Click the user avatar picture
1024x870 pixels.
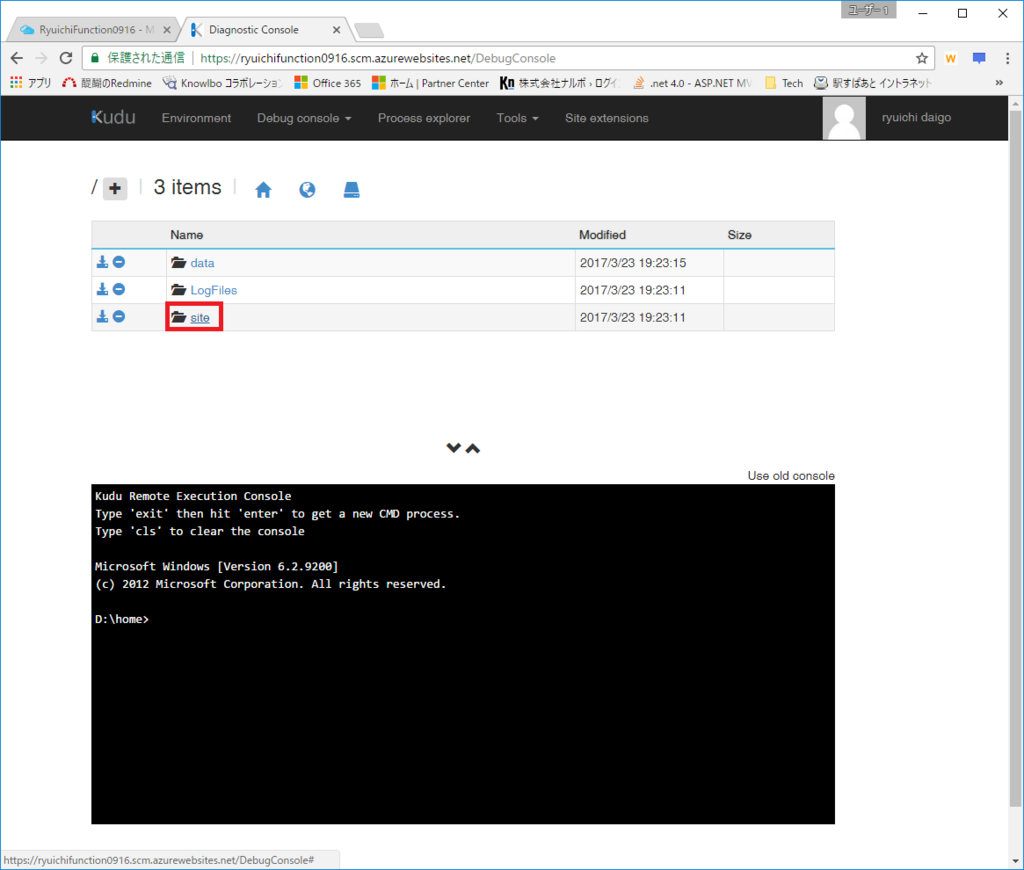click(x=844, y=118)
